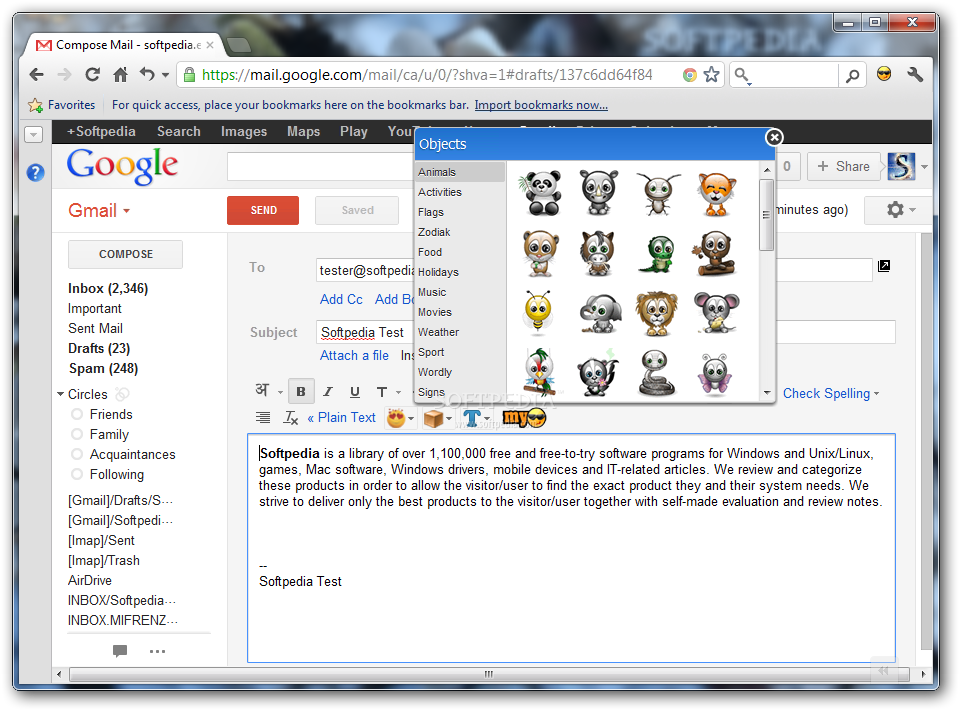
Task: Open the text size dropdown
Action: [x=388, y=392]
